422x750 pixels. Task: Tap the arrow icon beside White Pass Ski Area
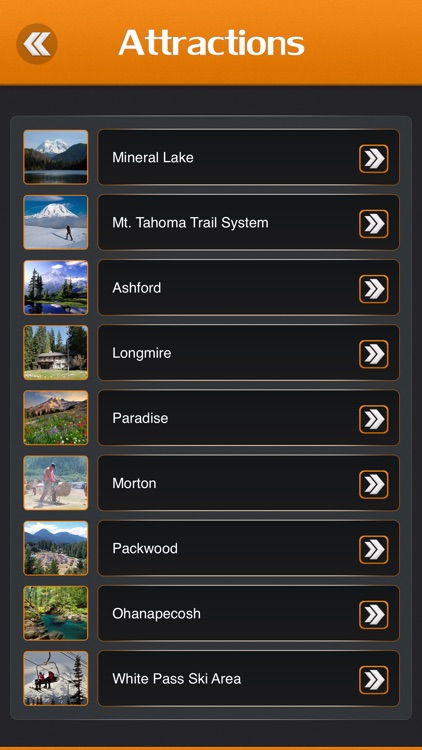click(x=374, y=680)
